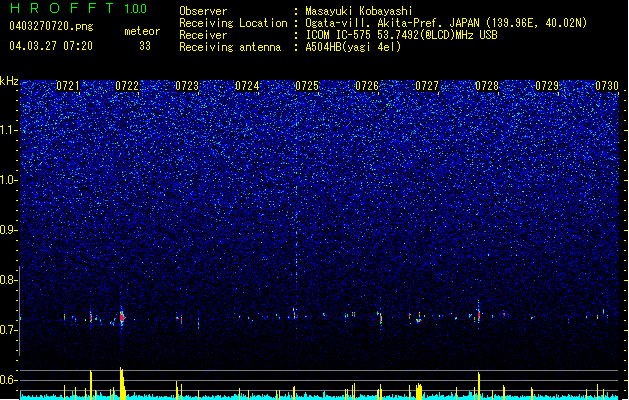Click the Observer label
Viewport: 629px width, 400px height.
[203, 11]
